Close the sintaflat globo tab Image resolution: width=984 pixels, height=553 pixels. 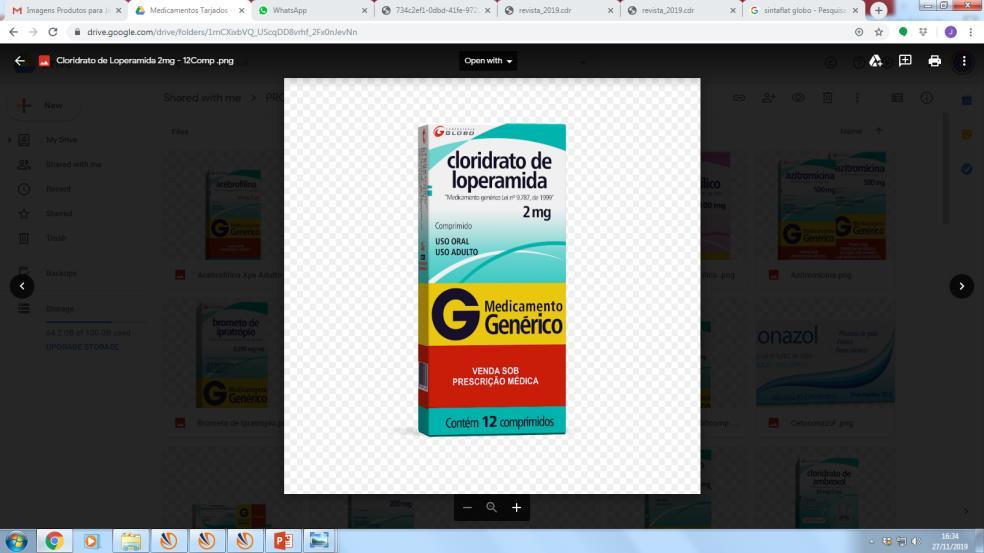[x=855, y=11]
